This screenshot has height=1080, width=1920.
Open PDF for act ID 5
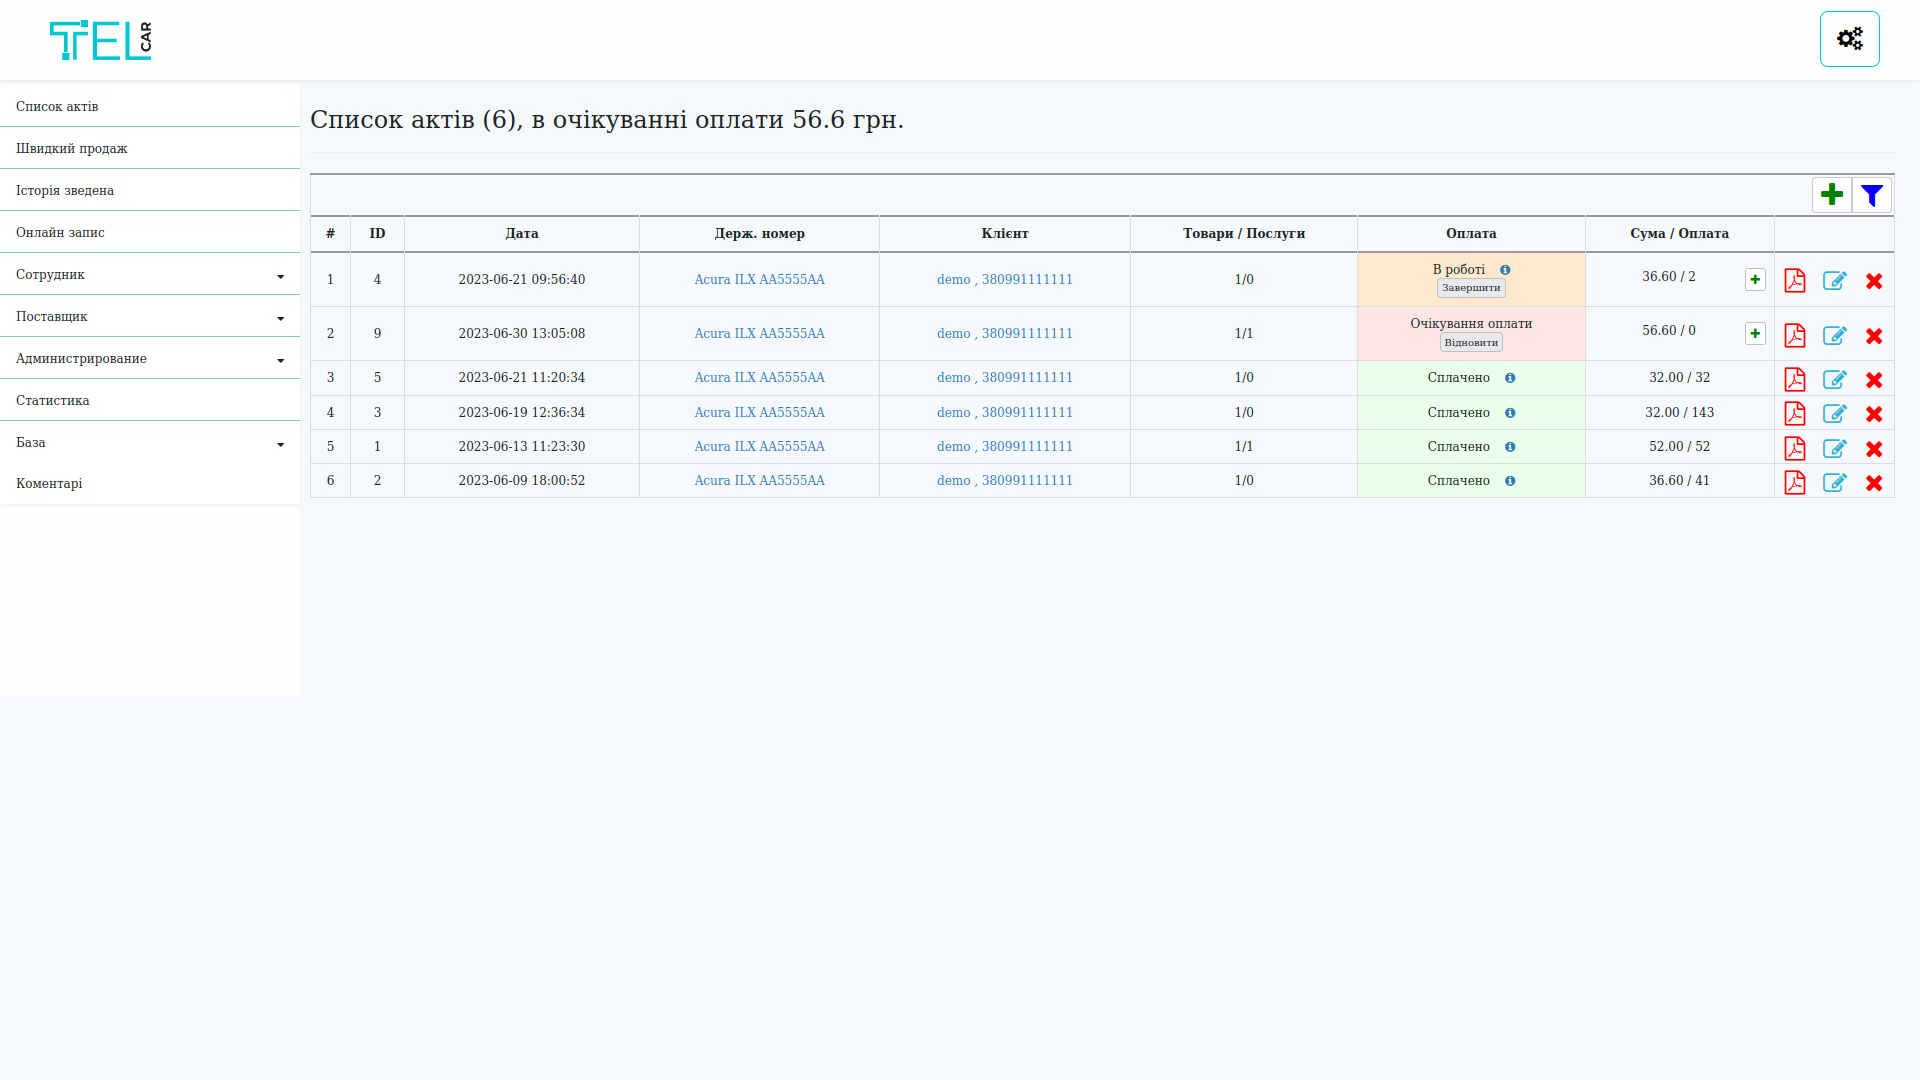[x=1795, y=379]
